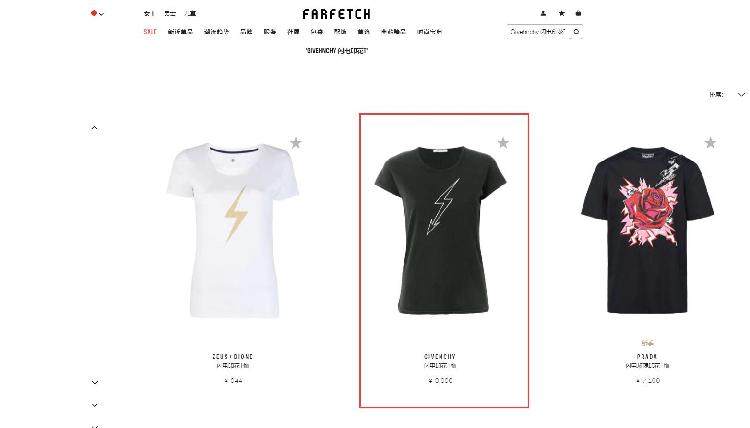Click the search magnifier icon
Screen dimensions: 750x428
576,32
